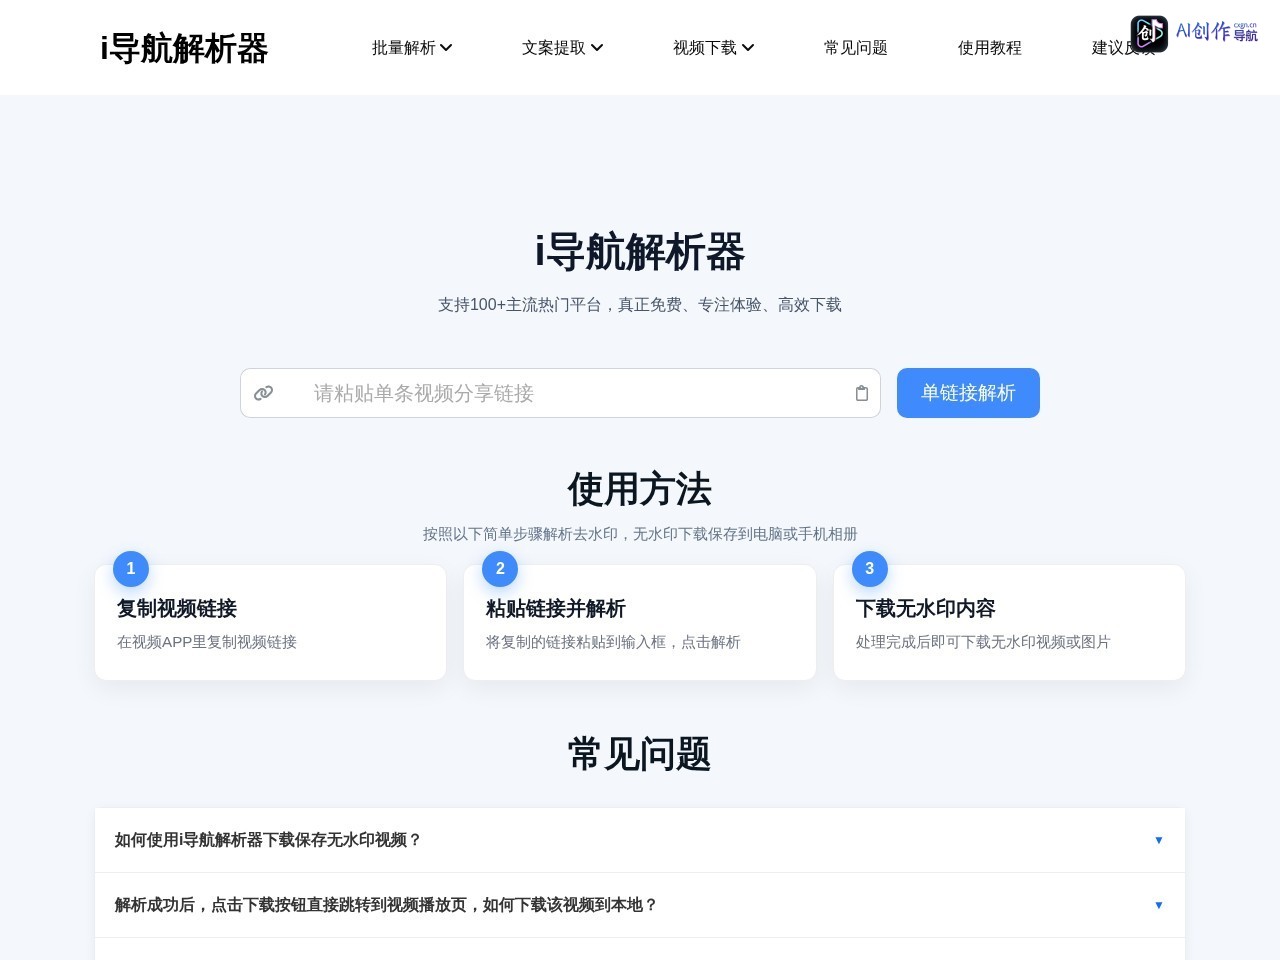The height and width of the screenshot is (960, 1280).
Task: Click the arrow beside 解析成功后 question
Action: pyautogui.click(x=1159, y=905)
